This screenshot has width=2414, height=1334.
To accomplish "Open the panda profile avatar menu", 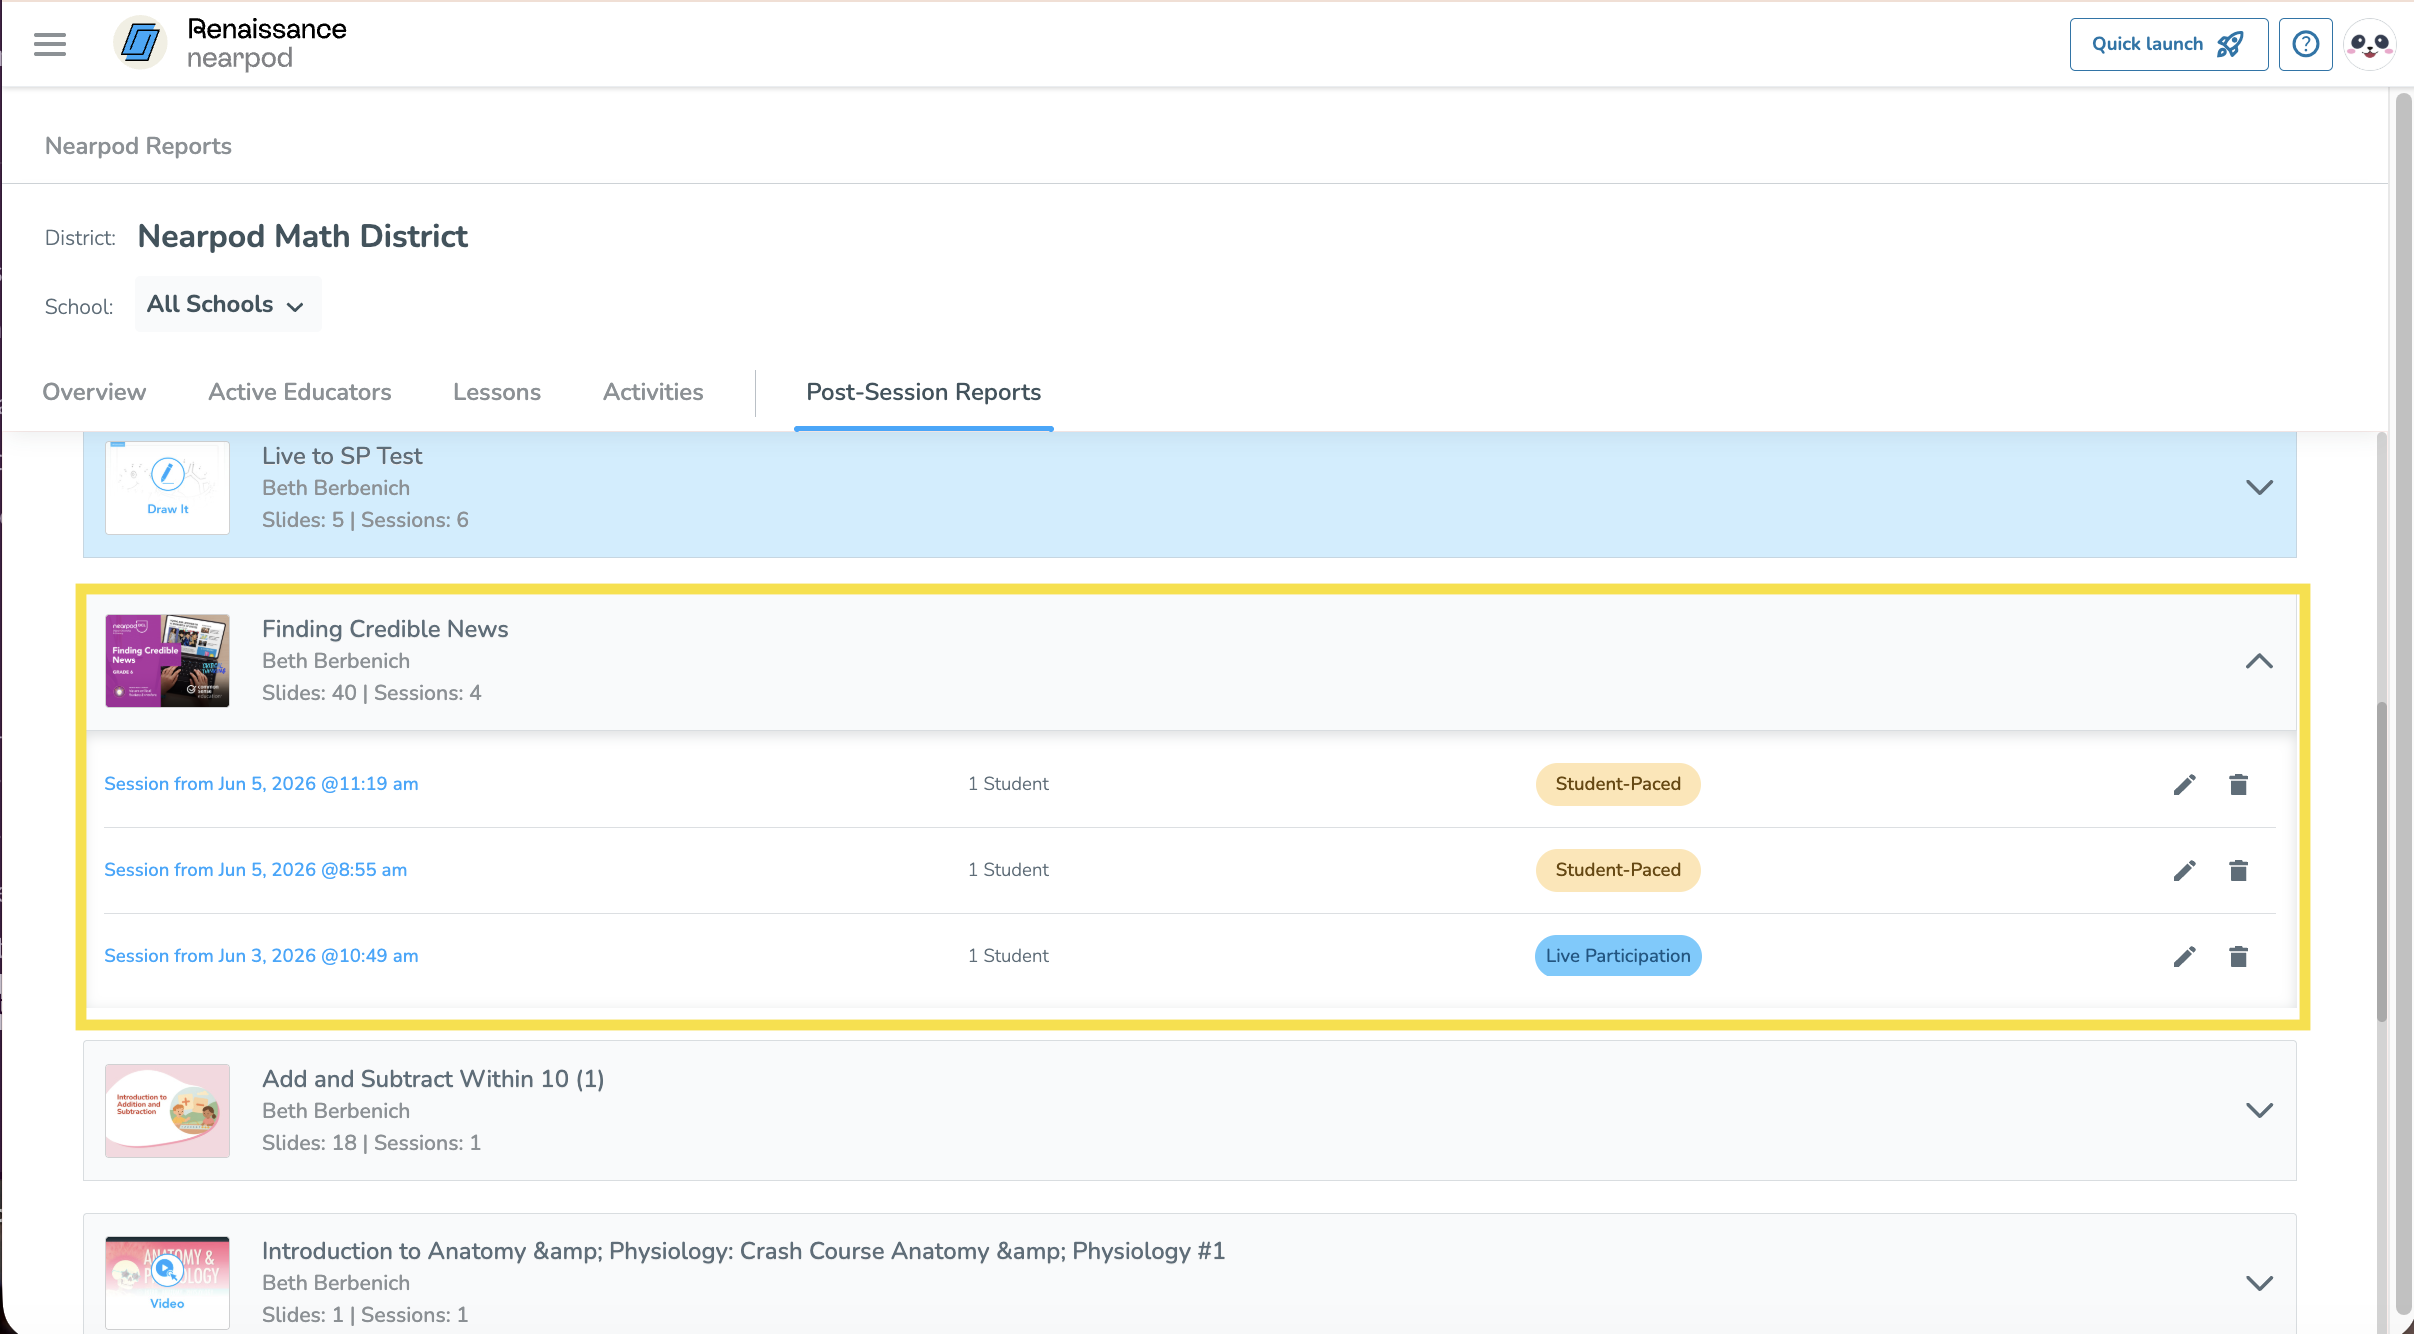I will (2369, 44).
